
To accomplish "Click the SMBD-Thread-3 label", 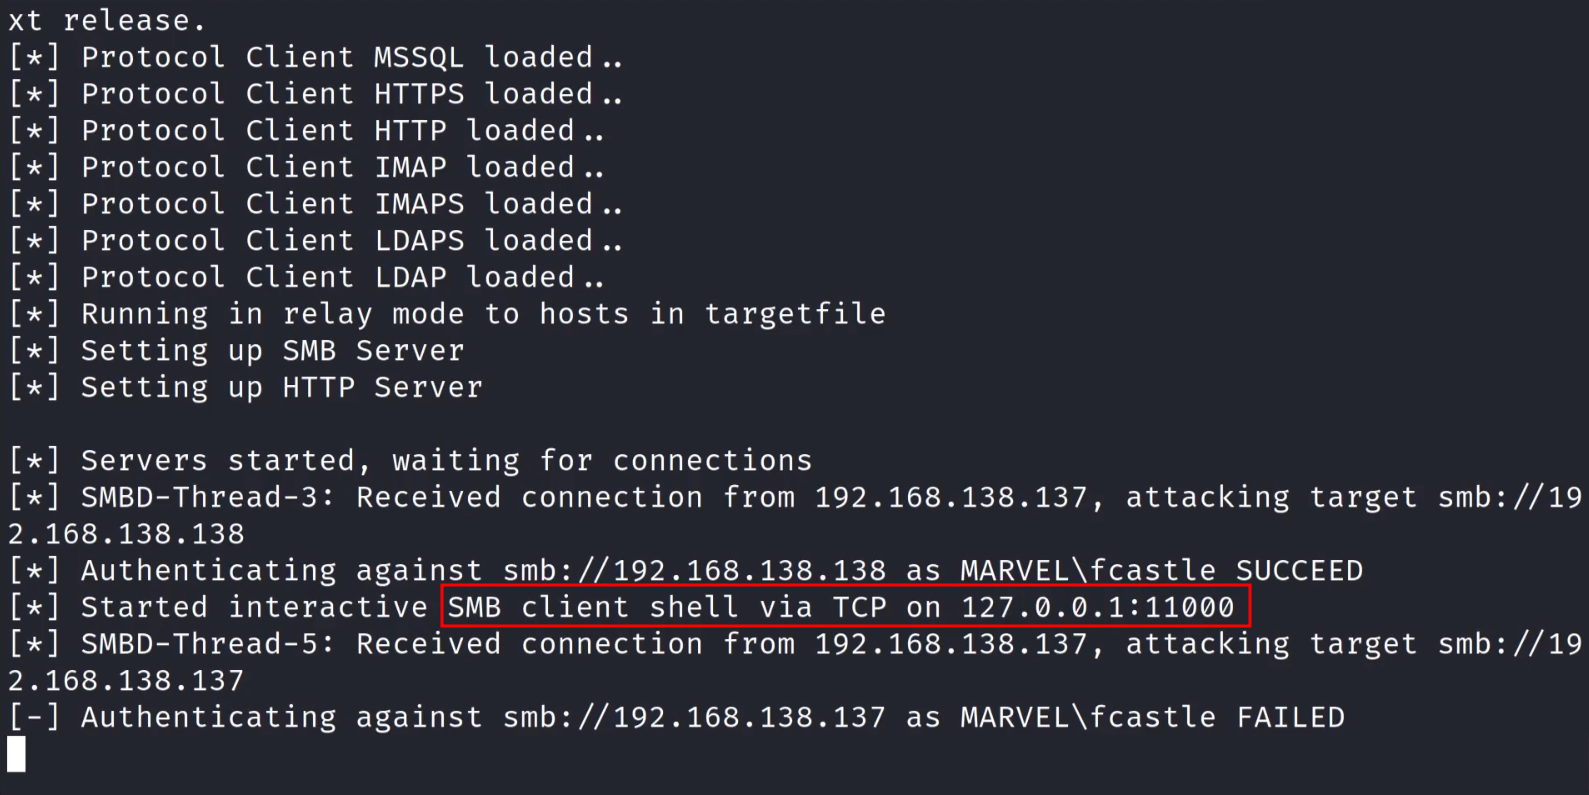I will tap(207, 497).
